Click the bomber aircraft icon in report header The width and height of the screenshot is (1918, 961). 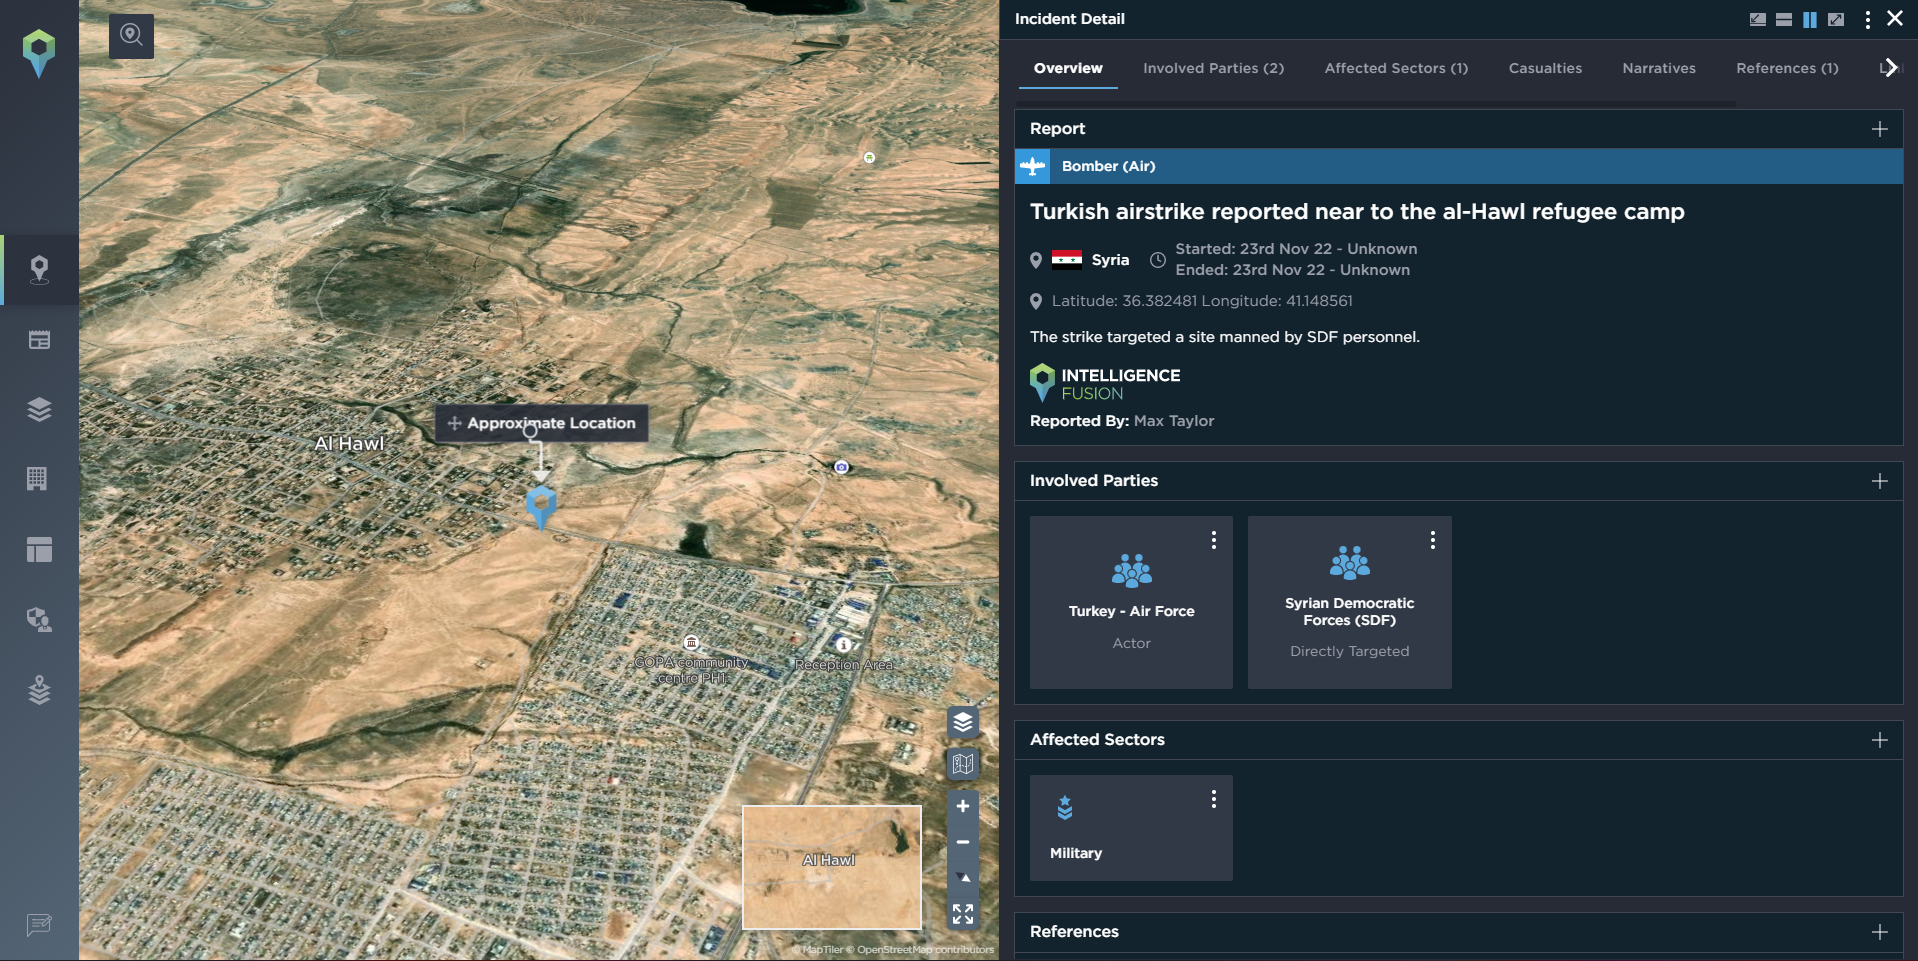point(1033,166)
